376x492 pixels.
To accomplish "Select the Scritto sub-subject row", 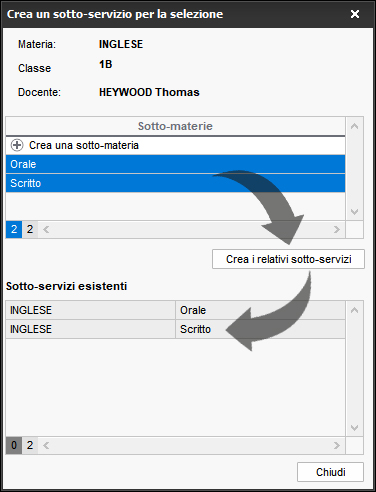I will (x=175, y=183).
